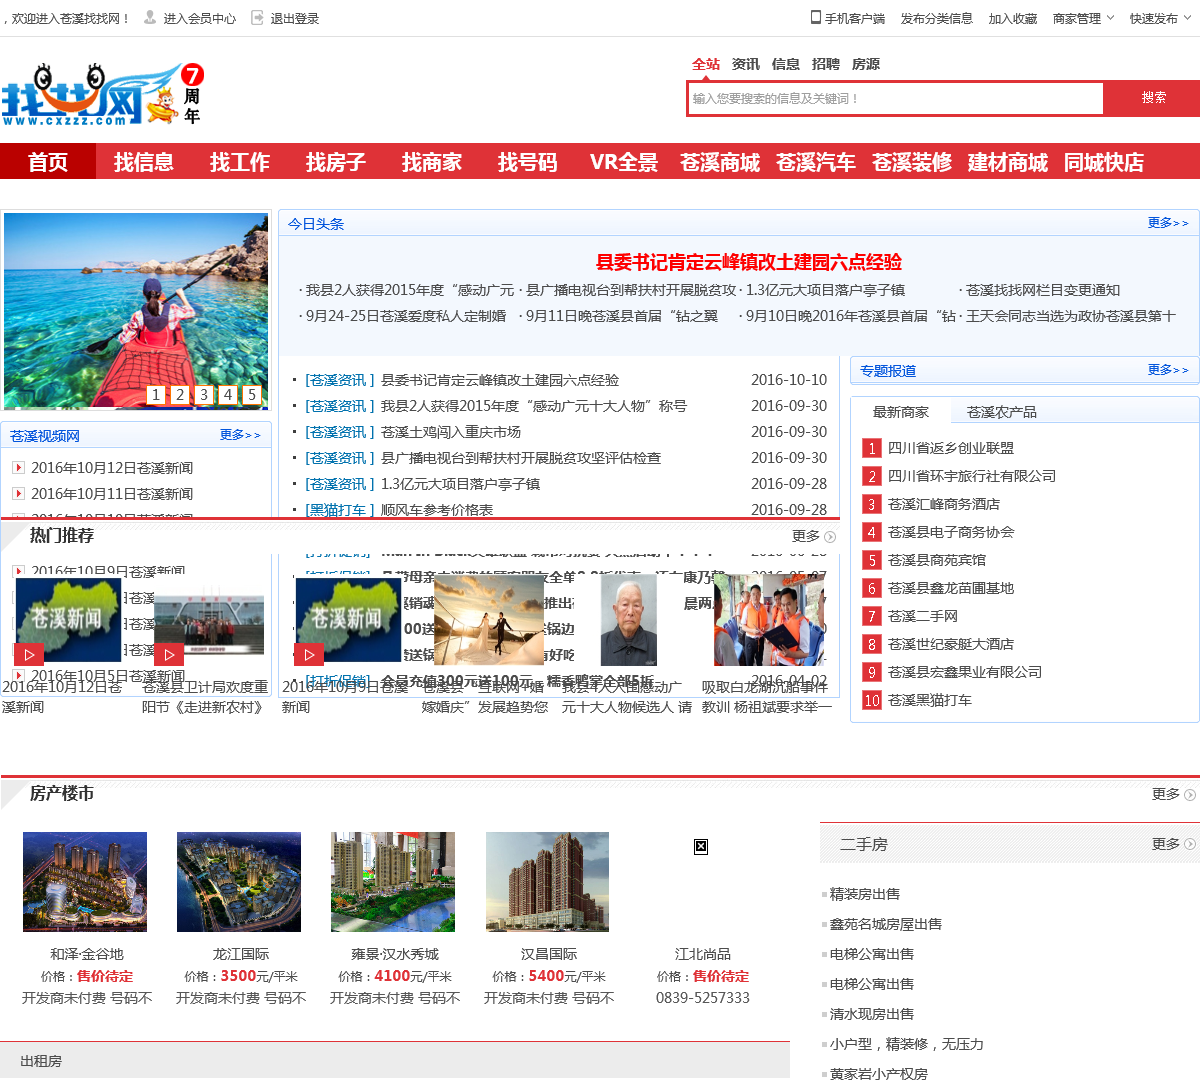Screen dimensions: 1200x1091
Task: Open 找工作 in the main nav
Action: coord(240,161)
